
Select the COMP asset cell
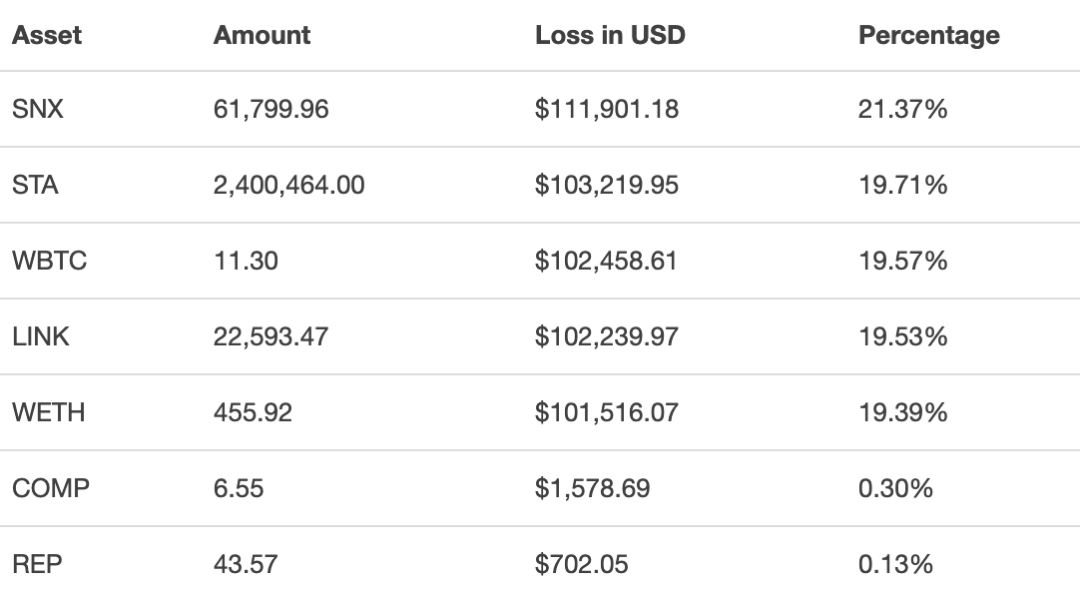pos(51,488)
